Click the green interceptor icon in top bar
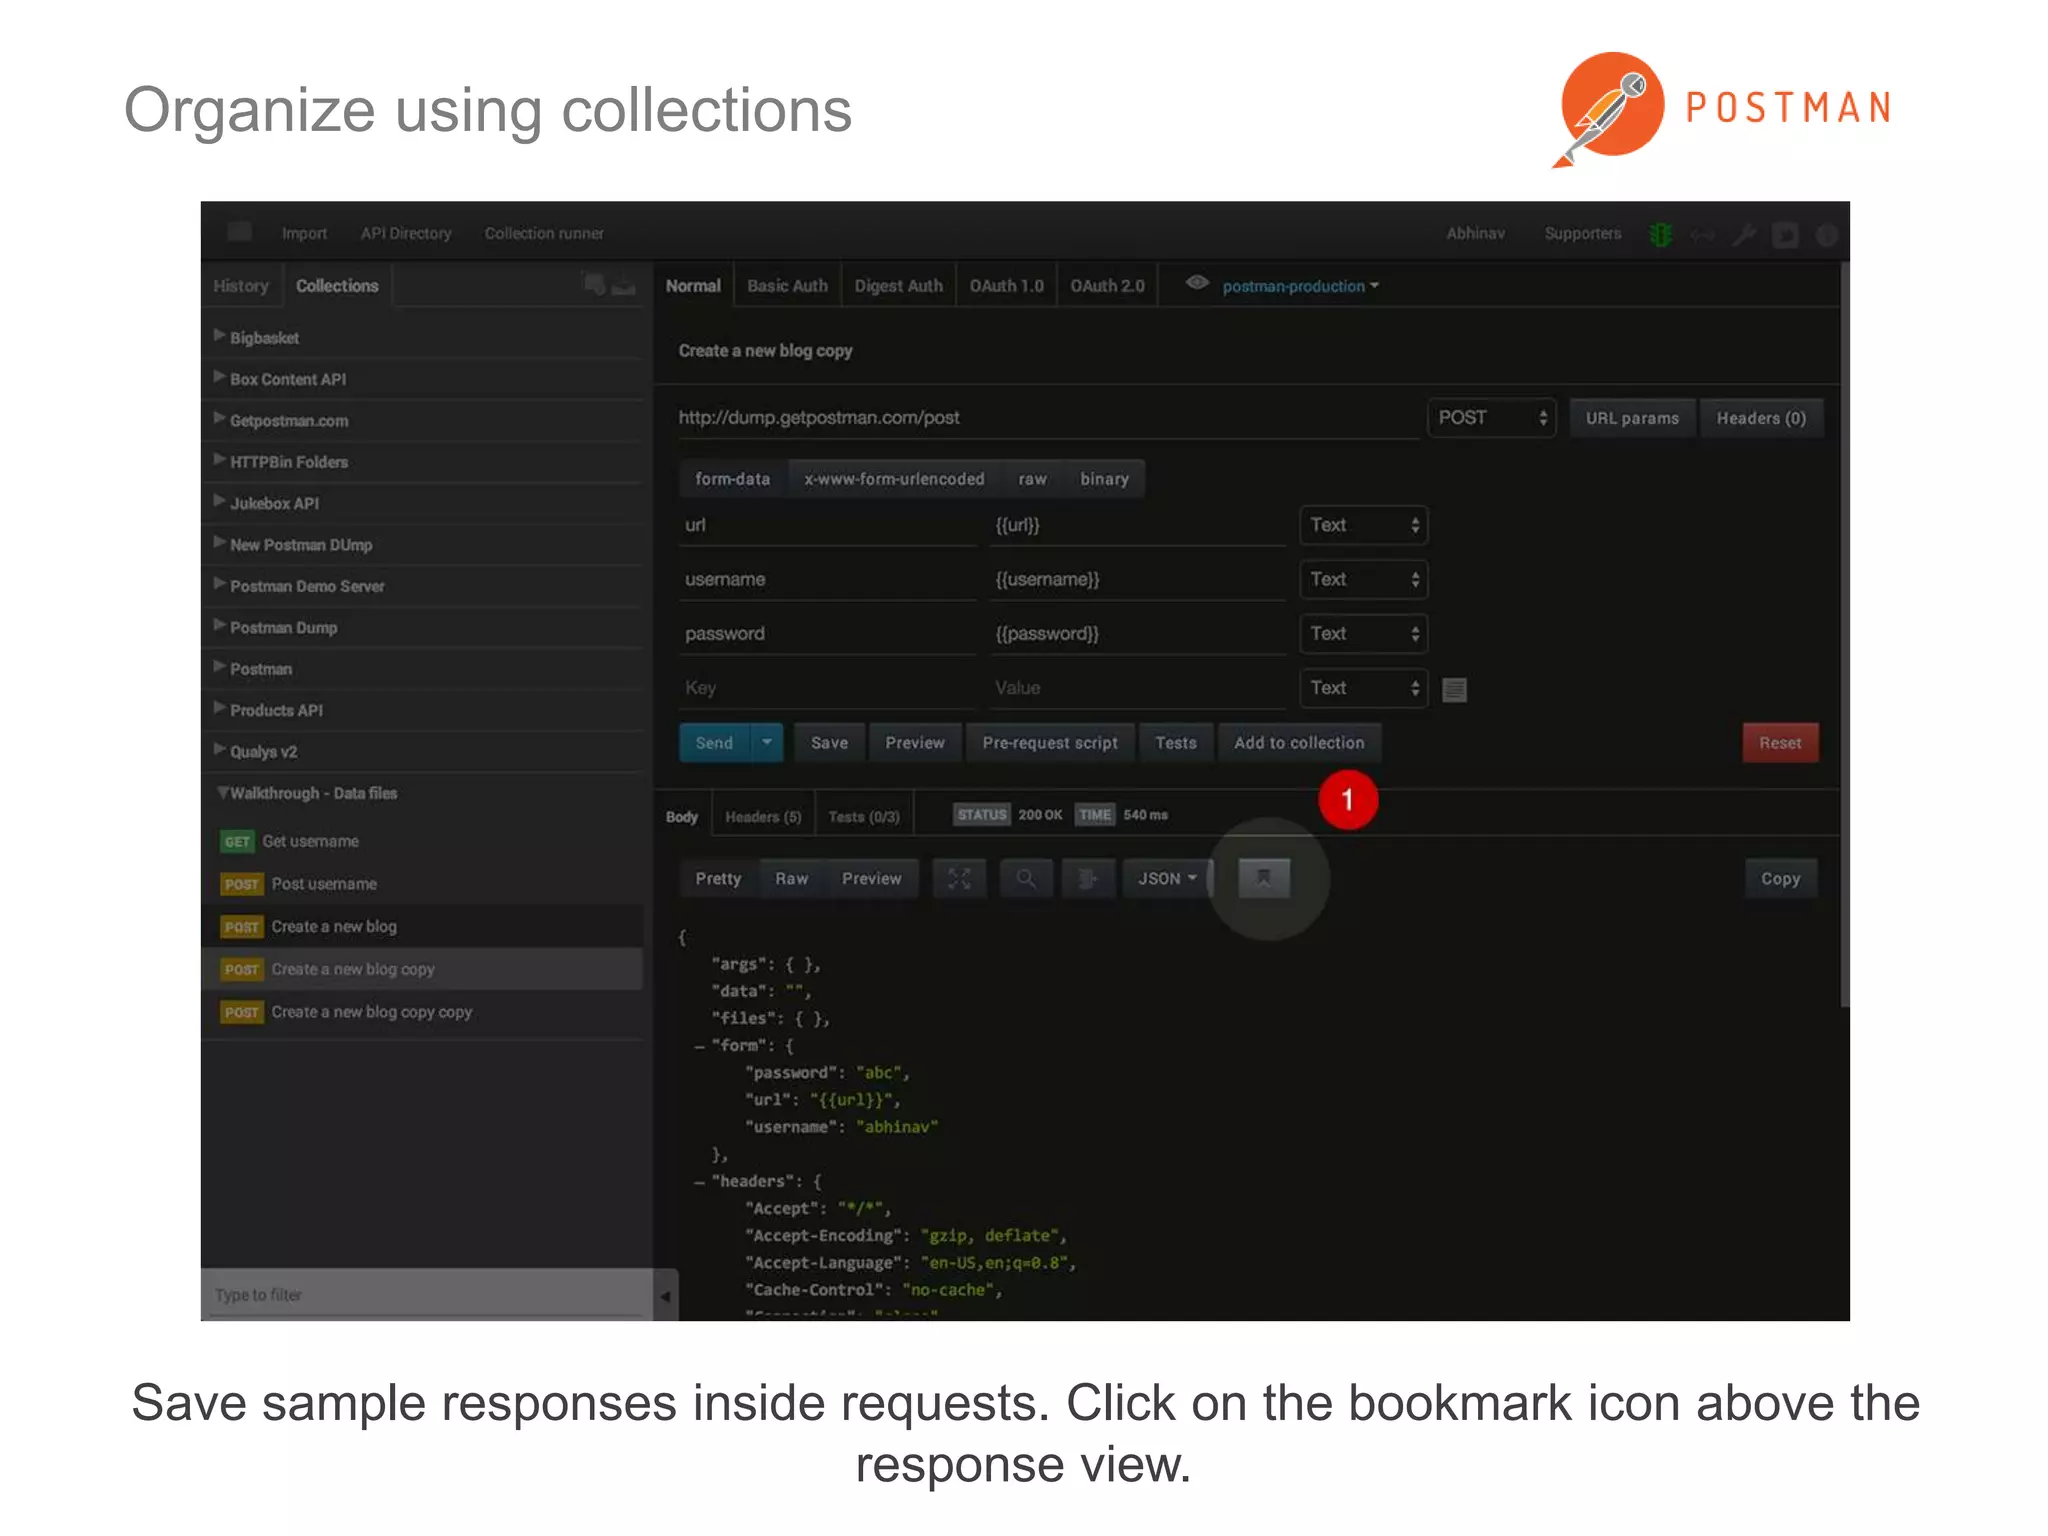The height and width of the screenshot is (1536, 2048). pos(1661,234)
